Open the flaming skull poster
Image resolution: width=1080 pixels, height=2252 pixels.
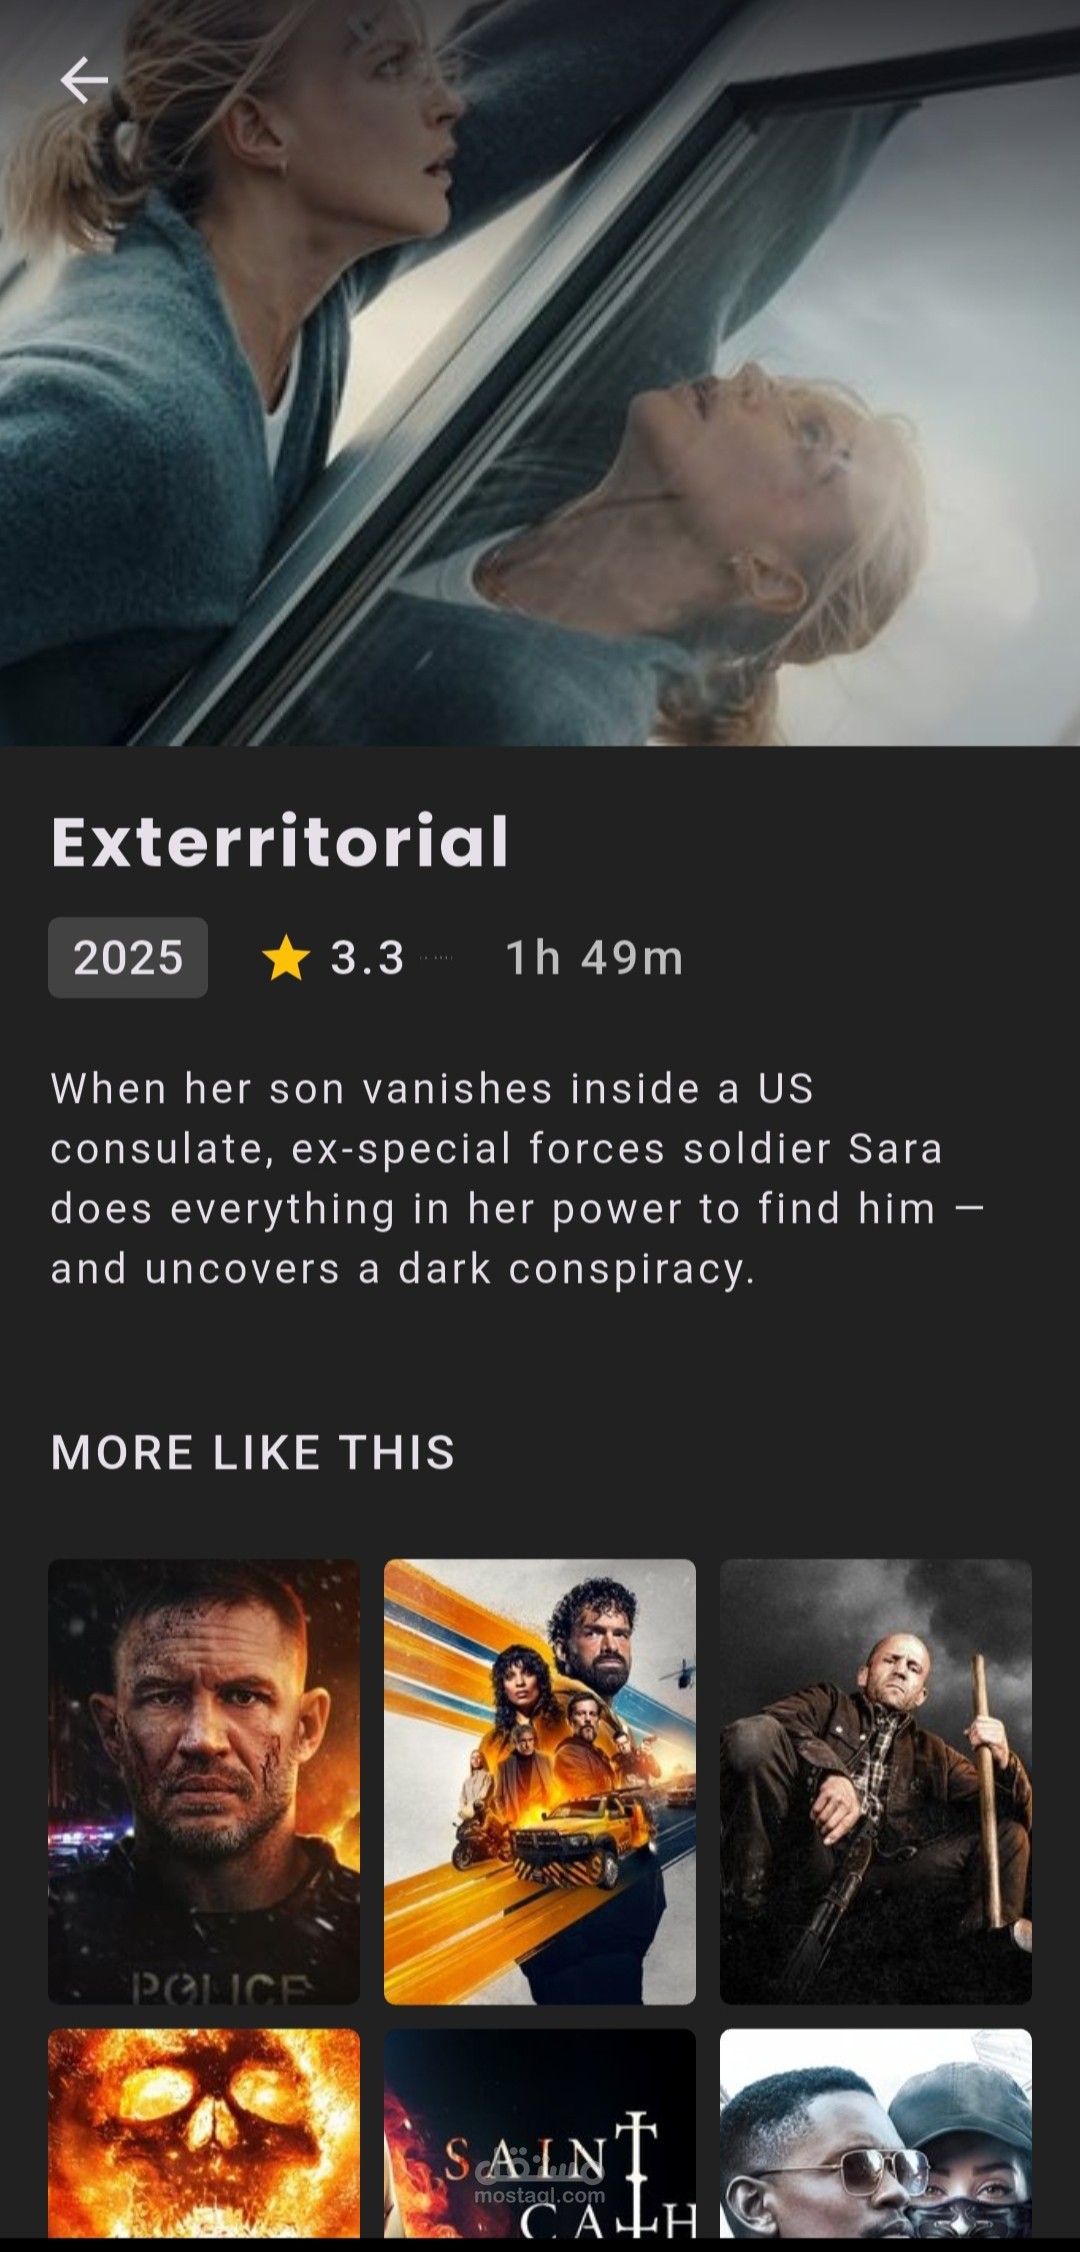coord(204,2132)
